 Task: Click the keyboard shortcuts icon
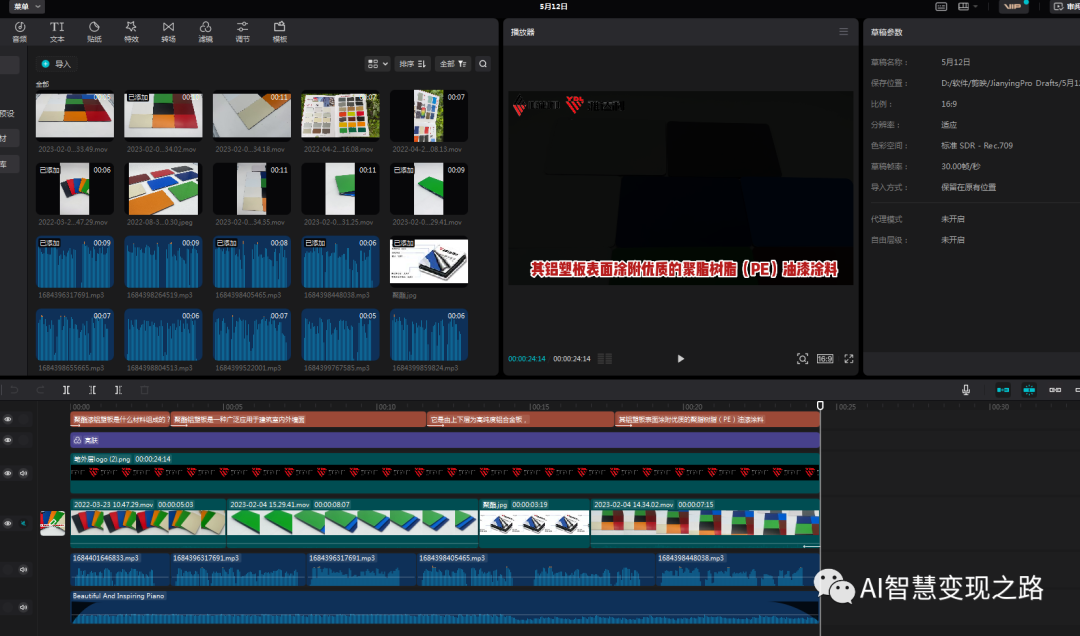pyautogui.click(x=941, y=6)
